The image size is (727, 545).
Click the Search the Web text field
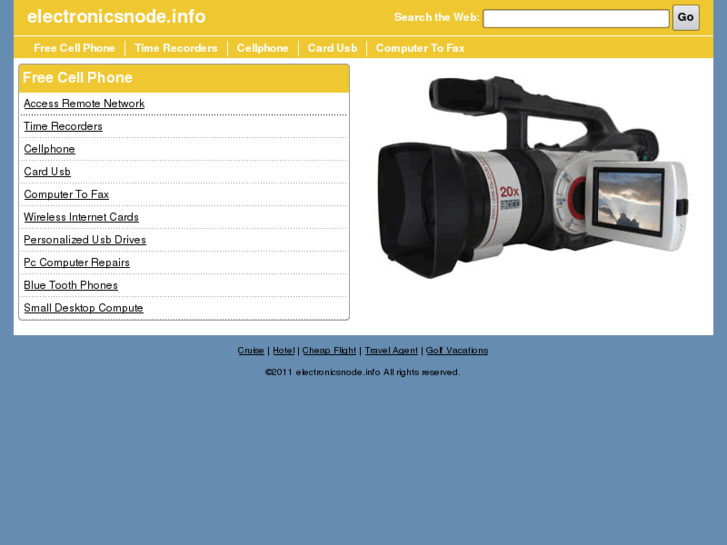point(575,19)
